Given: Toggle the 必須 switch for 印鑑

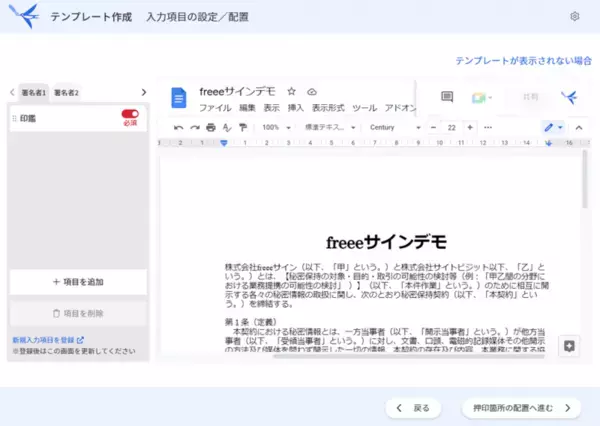Looking at the screenshot, I should 130,114.
